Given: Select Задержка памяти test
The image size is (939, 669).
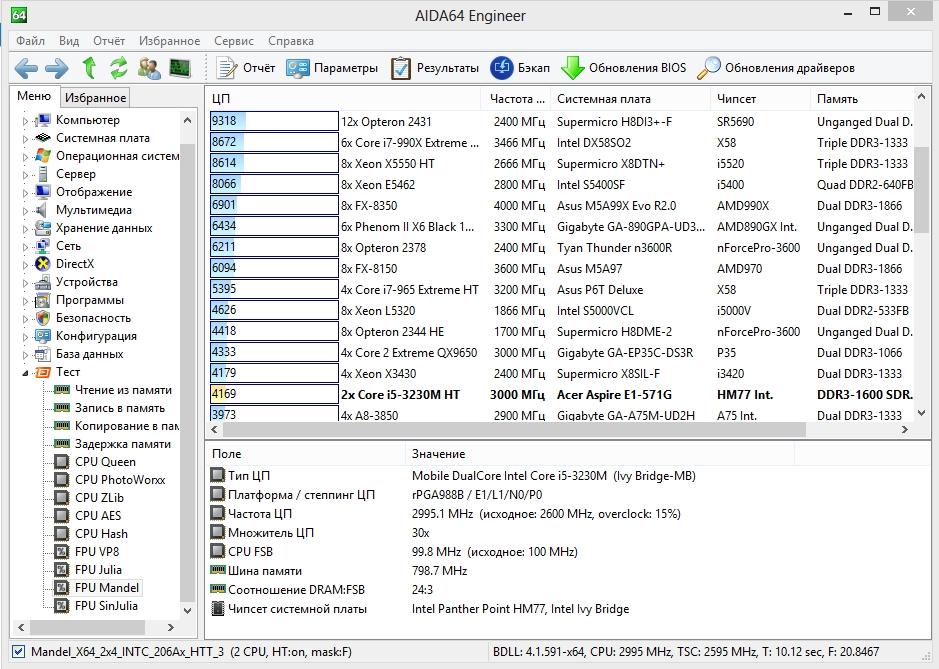Looking at the screenshot, I should point(122,443).
